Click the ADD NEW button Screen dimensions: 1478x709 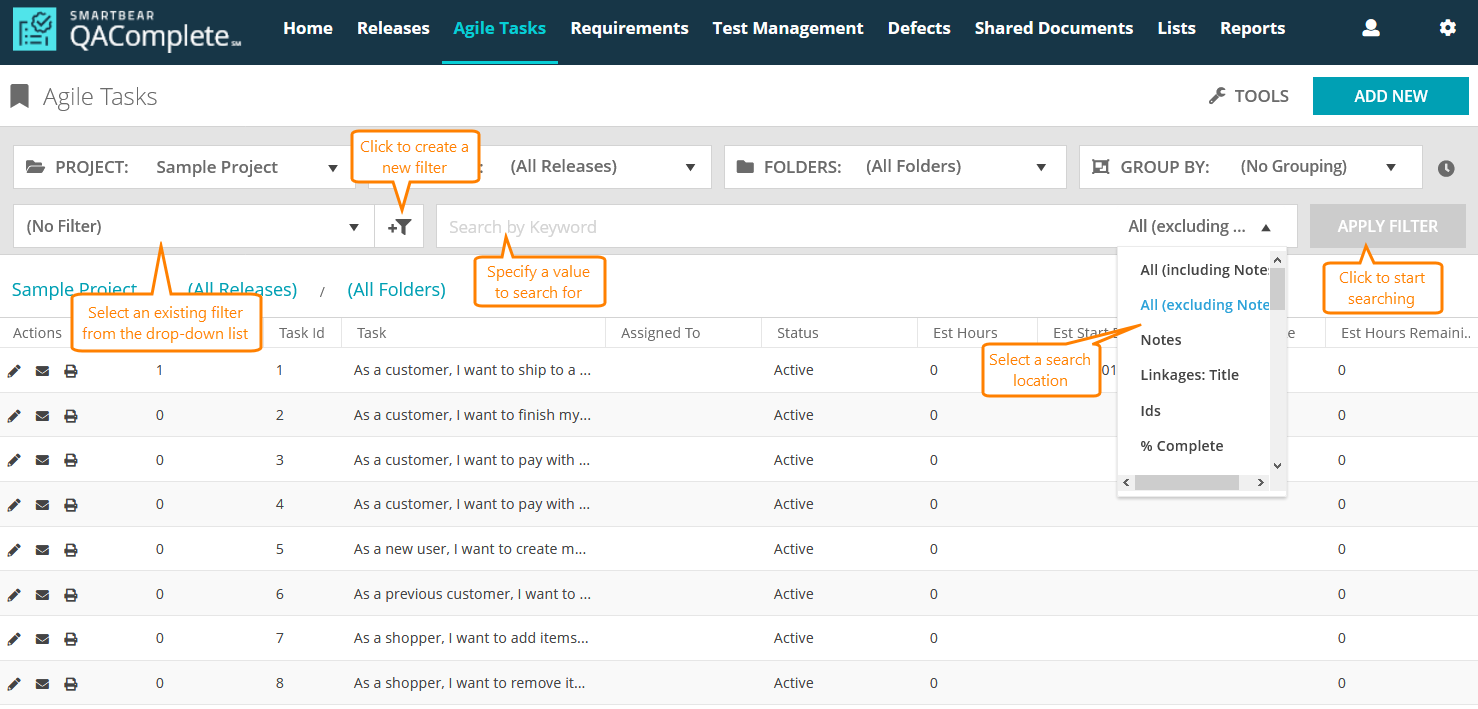pyautogui.click(x=1390, y=96)
